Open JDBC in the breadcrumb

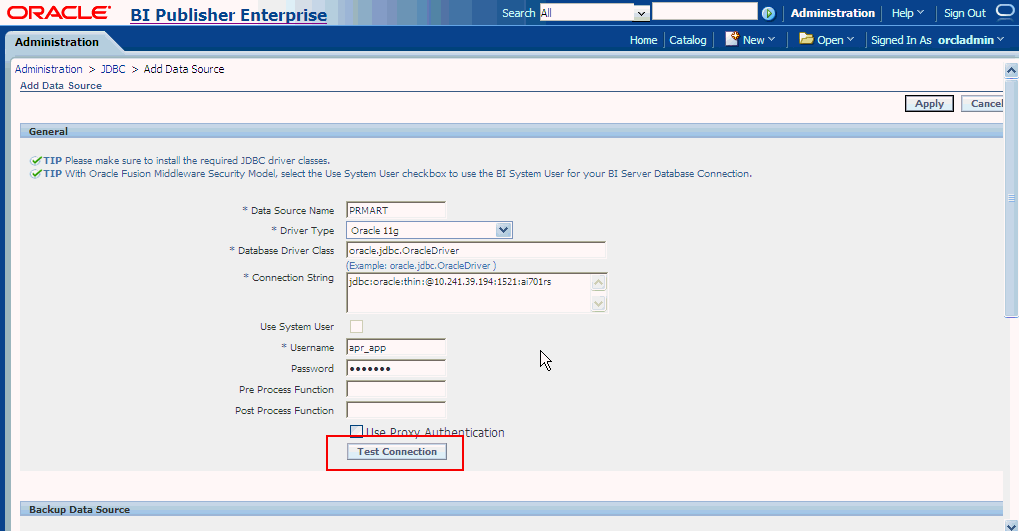(x=113, y=69)
